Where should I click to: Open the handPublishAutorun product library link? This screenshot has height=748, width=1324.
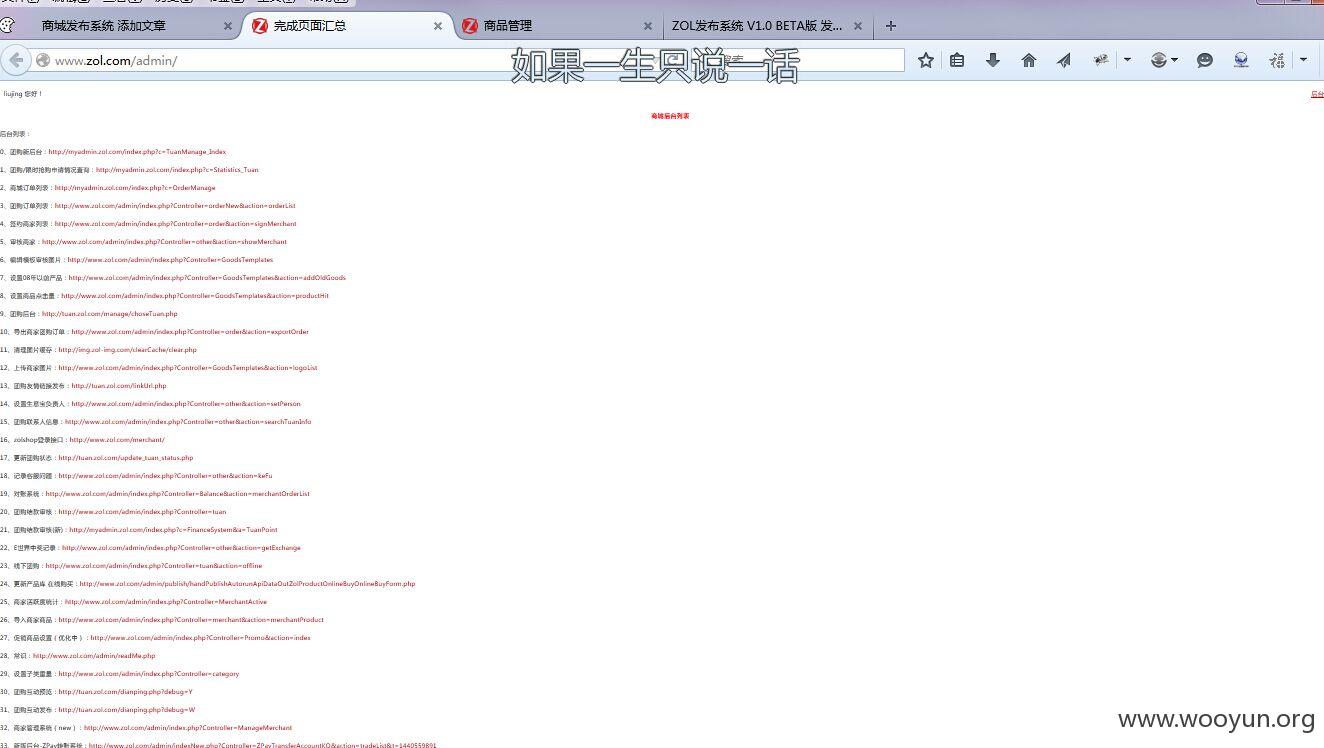click(247, 584)
